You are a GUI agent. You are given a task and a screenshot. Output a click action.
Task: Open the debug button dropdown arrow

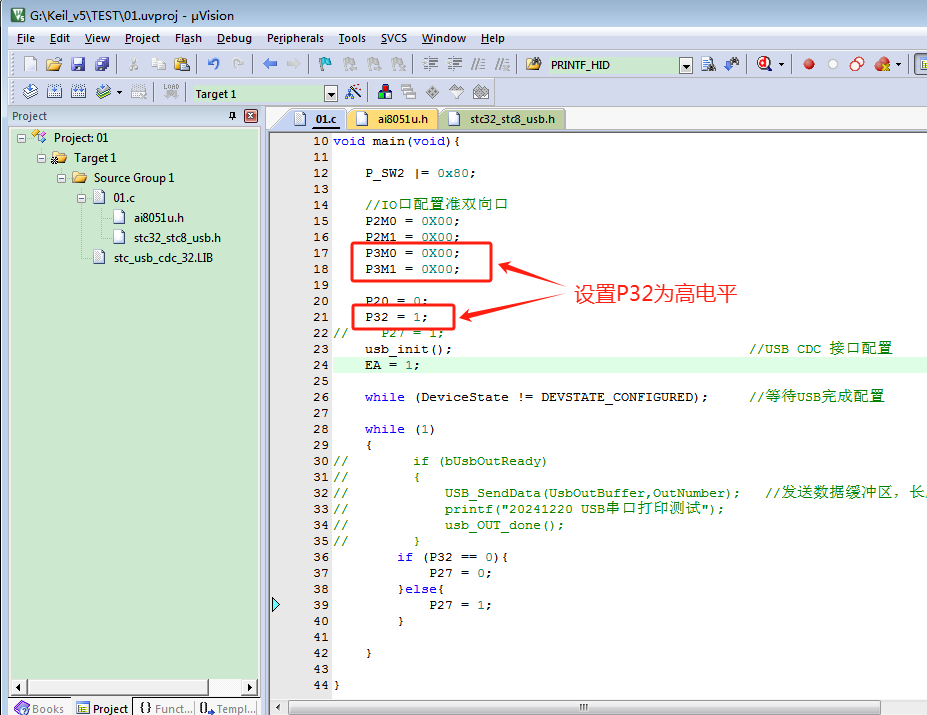[781, 64]
